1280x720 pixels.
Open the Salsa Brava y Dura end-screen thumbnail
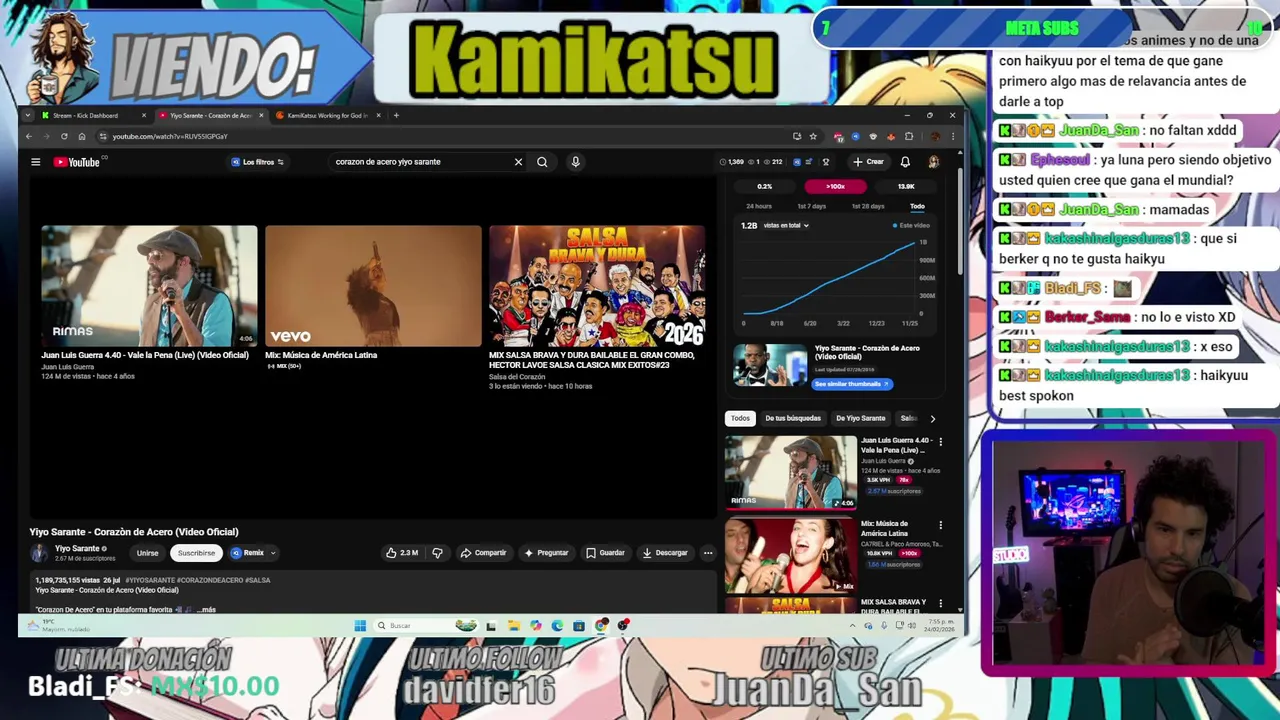pos(597,286)
